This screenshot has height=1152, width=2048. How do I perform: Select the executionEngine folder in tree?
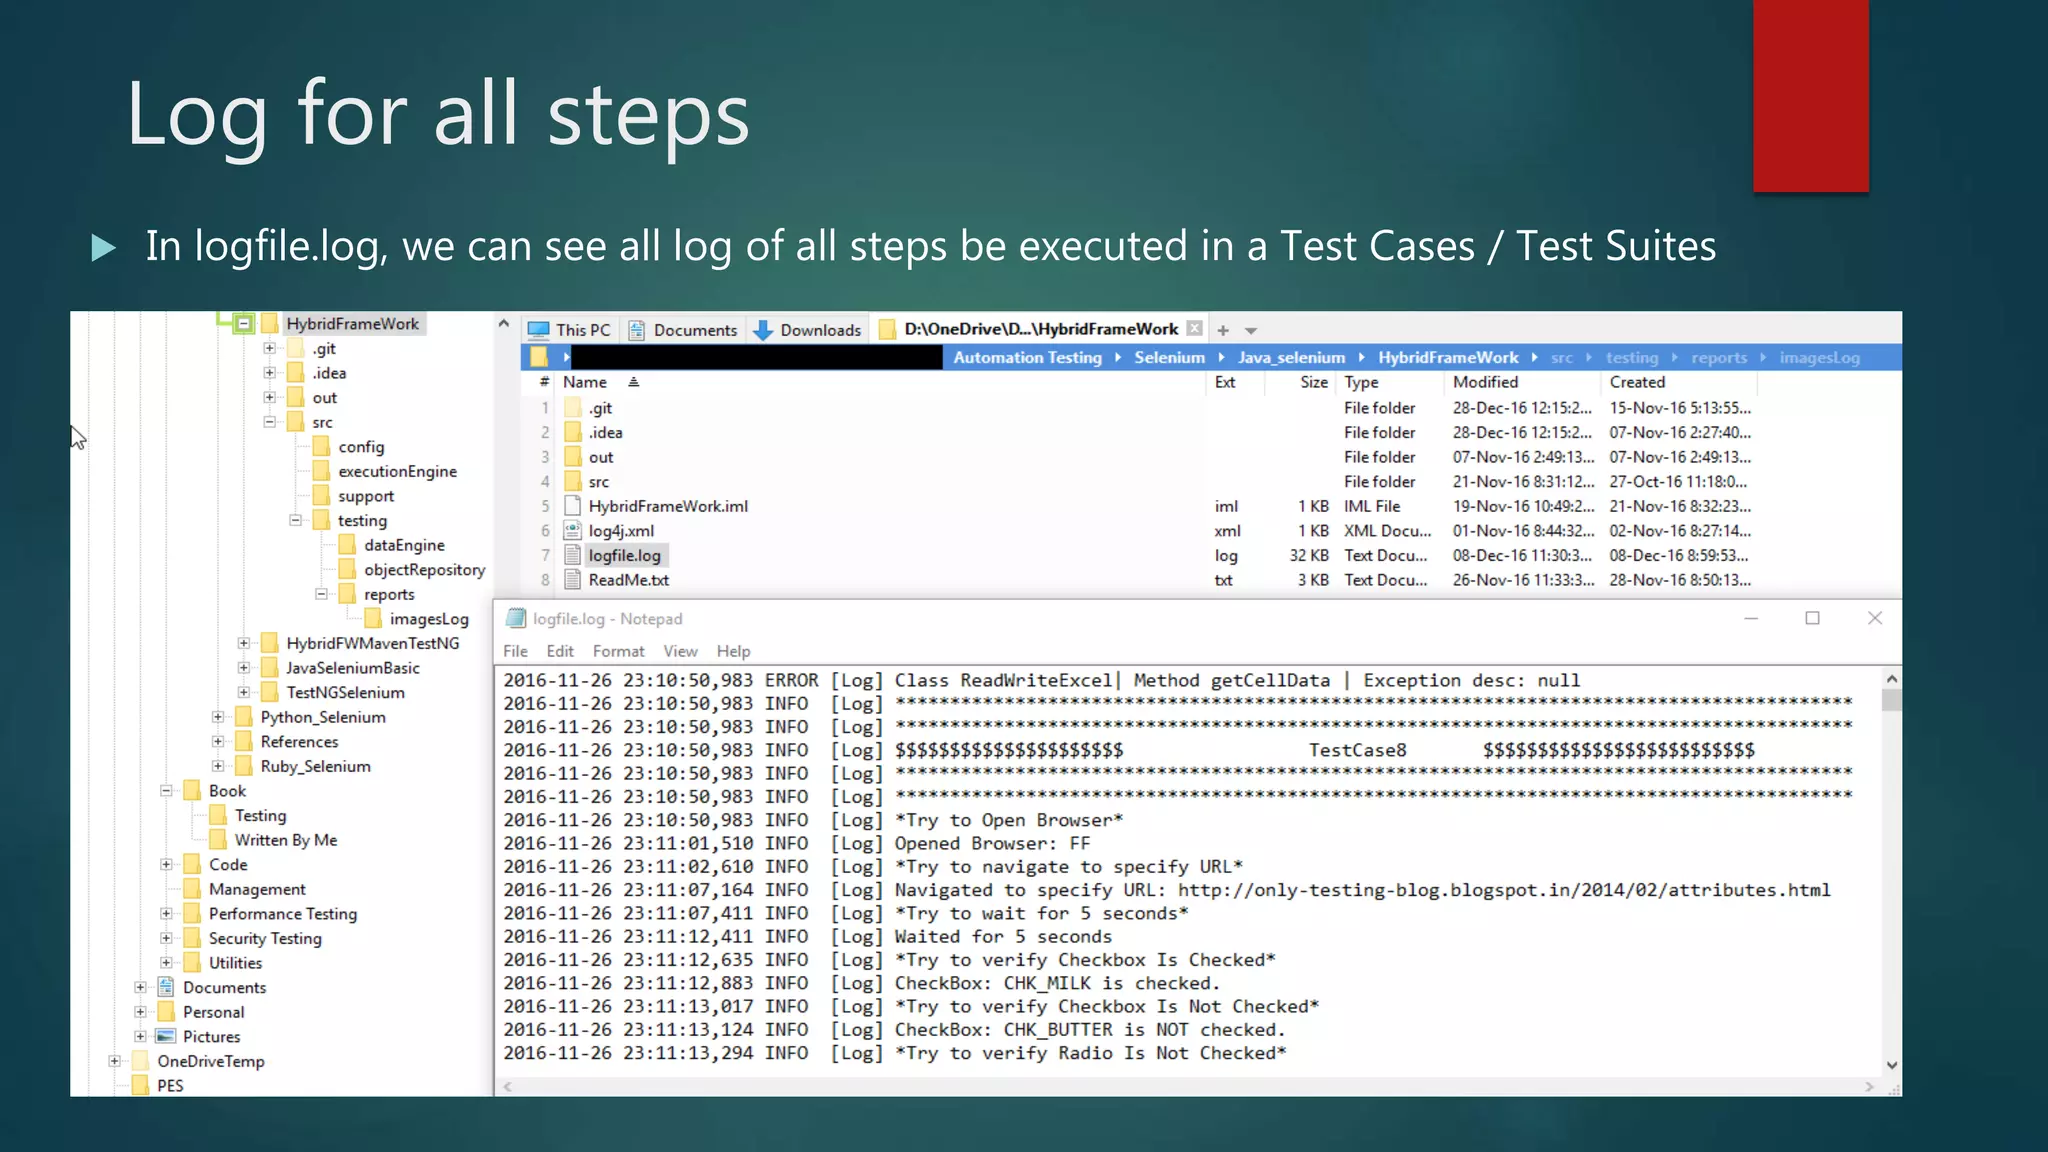(397, 472)
